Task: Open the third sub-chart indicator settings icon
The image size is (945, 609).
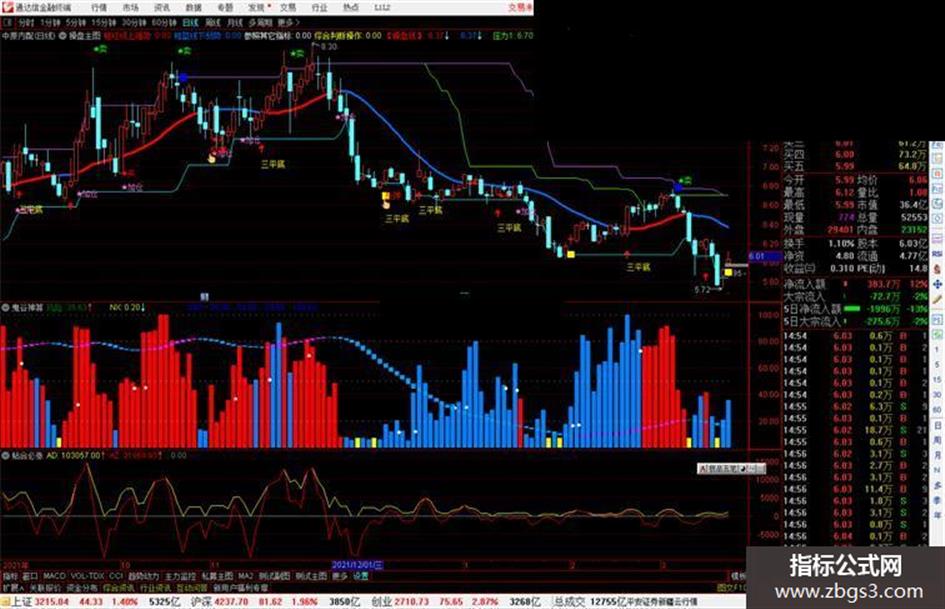Action: point(5,456)
